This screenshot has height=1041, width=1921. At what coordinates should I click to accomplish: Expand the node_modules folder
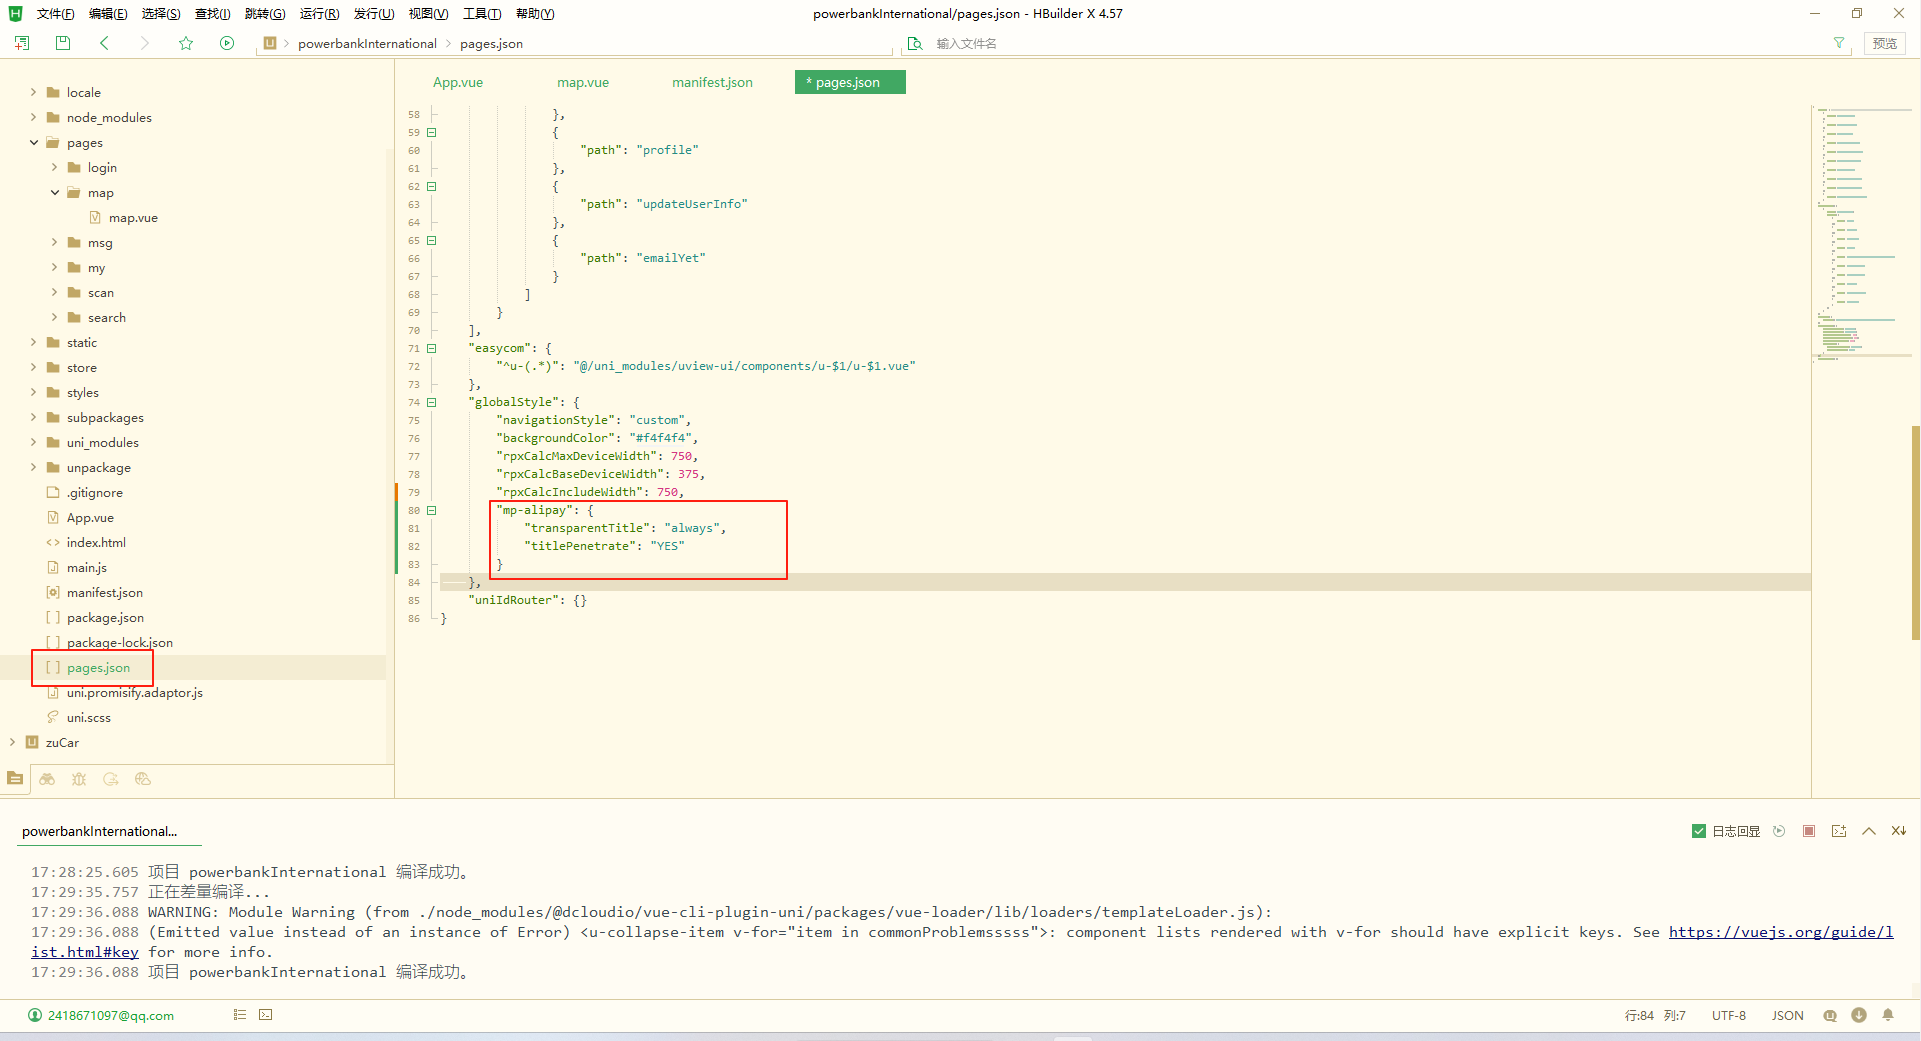point(33,117)
